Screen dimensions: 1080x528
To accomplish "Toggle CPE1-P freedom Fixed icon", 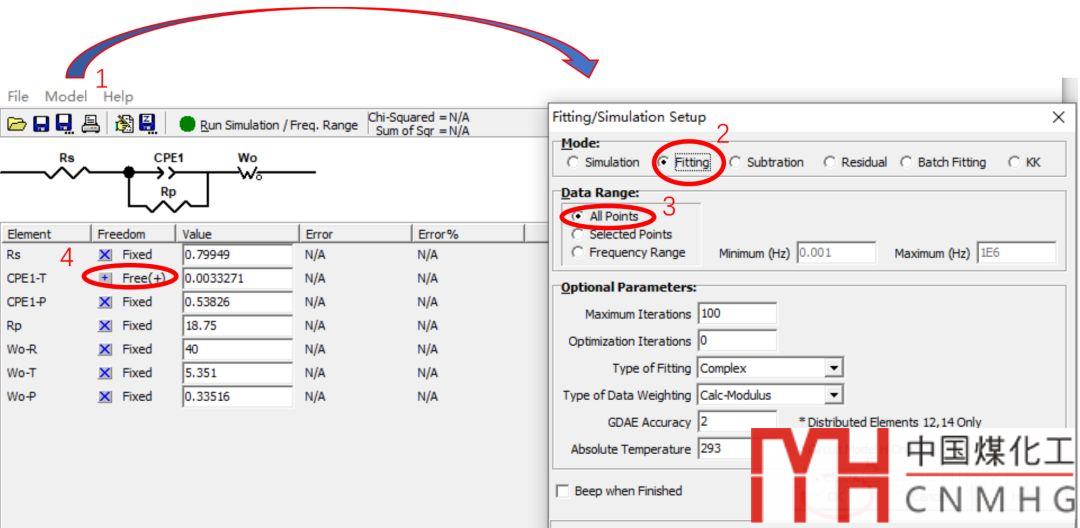I will tap(105, 302).
